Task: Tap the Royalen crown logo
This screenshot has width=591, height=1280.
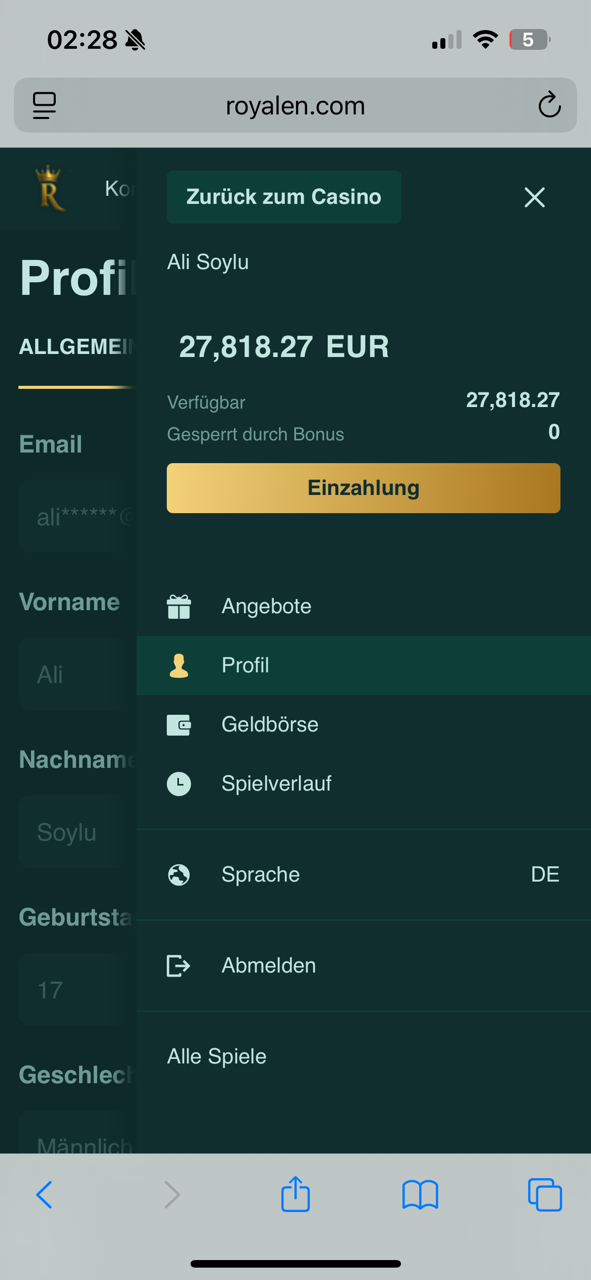Action: click(x=49, y=188)
